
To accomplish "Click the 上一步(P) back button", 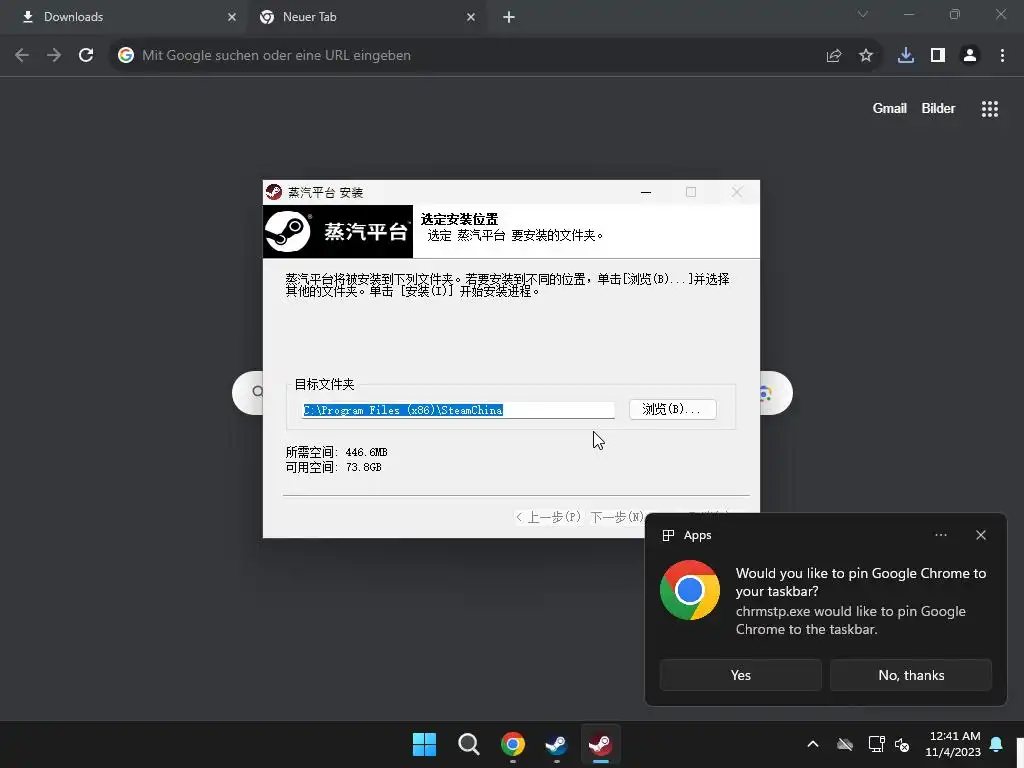I will [x=547, y=517].
